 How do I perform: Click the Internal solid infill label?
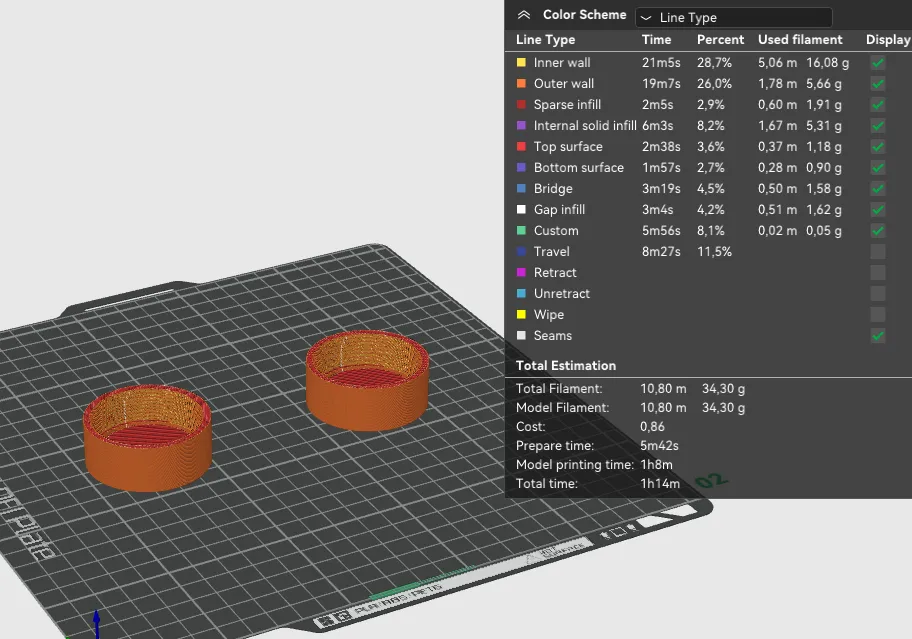pyautogui.click(x=585, y=126)
